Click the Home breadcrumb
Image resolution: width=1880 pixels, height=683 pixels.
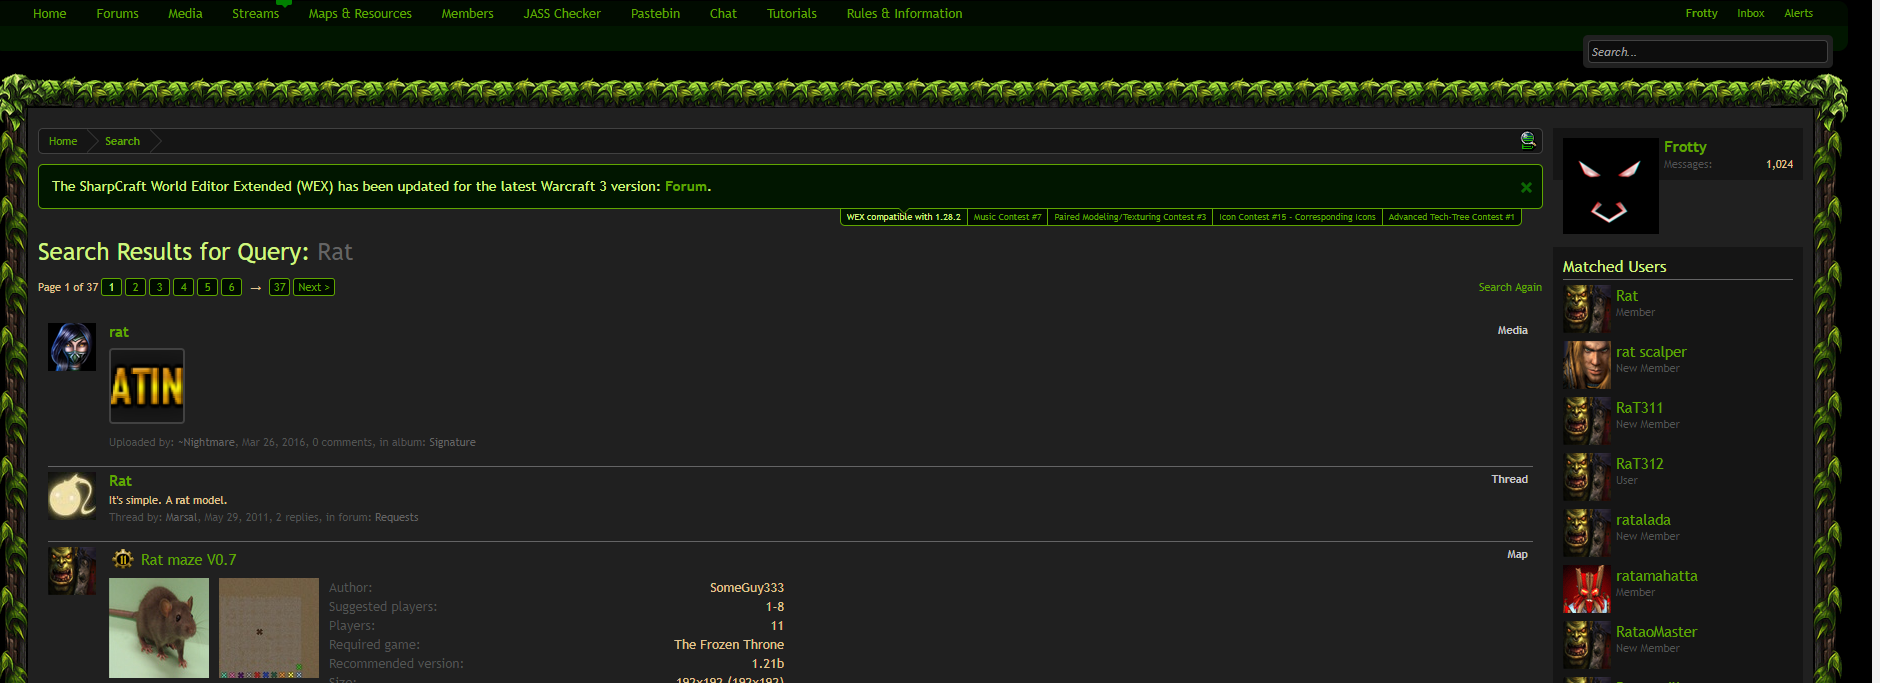pyautogui.click(x=63, y=141)
